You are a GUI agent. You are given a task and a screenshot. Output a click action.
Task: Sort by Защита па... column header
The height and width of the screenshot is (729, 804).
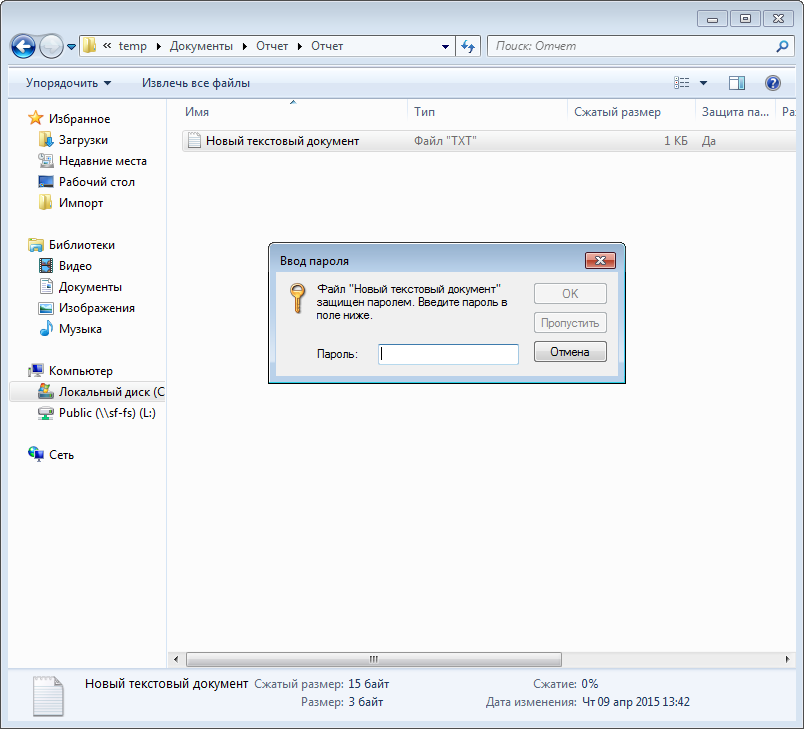point(735,112)
